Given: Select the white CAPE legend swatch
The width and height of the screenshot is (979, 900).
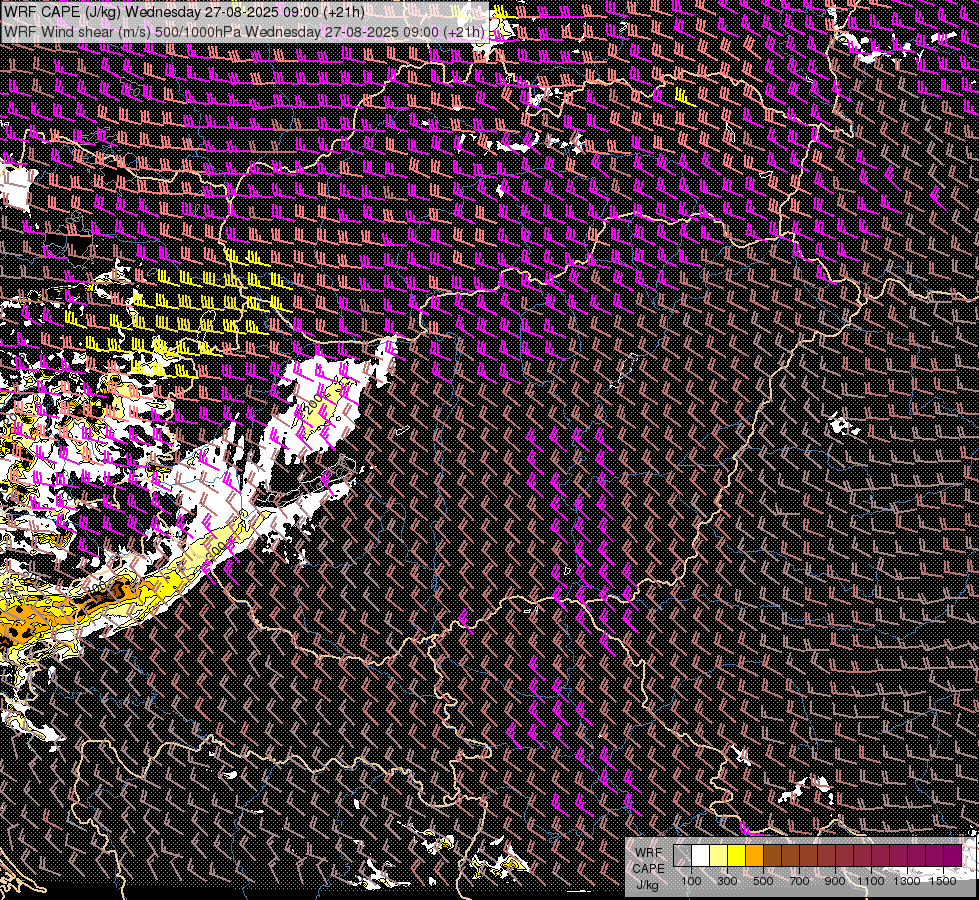Looking at the screenshot, I should point(701,856).
